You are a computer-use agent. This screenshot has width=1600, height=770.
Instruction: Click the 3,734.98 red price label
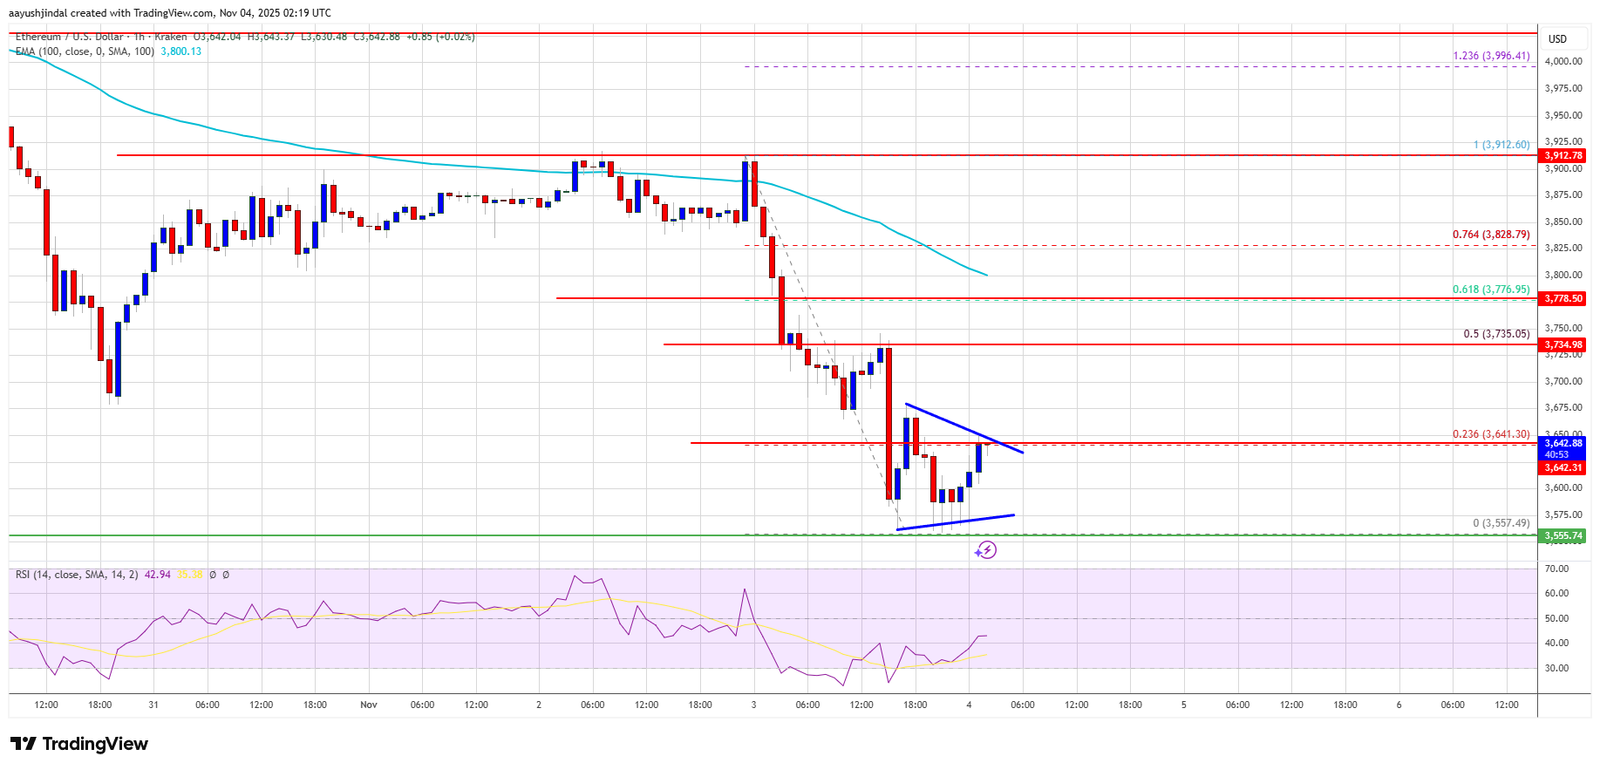pos(1563,344)
